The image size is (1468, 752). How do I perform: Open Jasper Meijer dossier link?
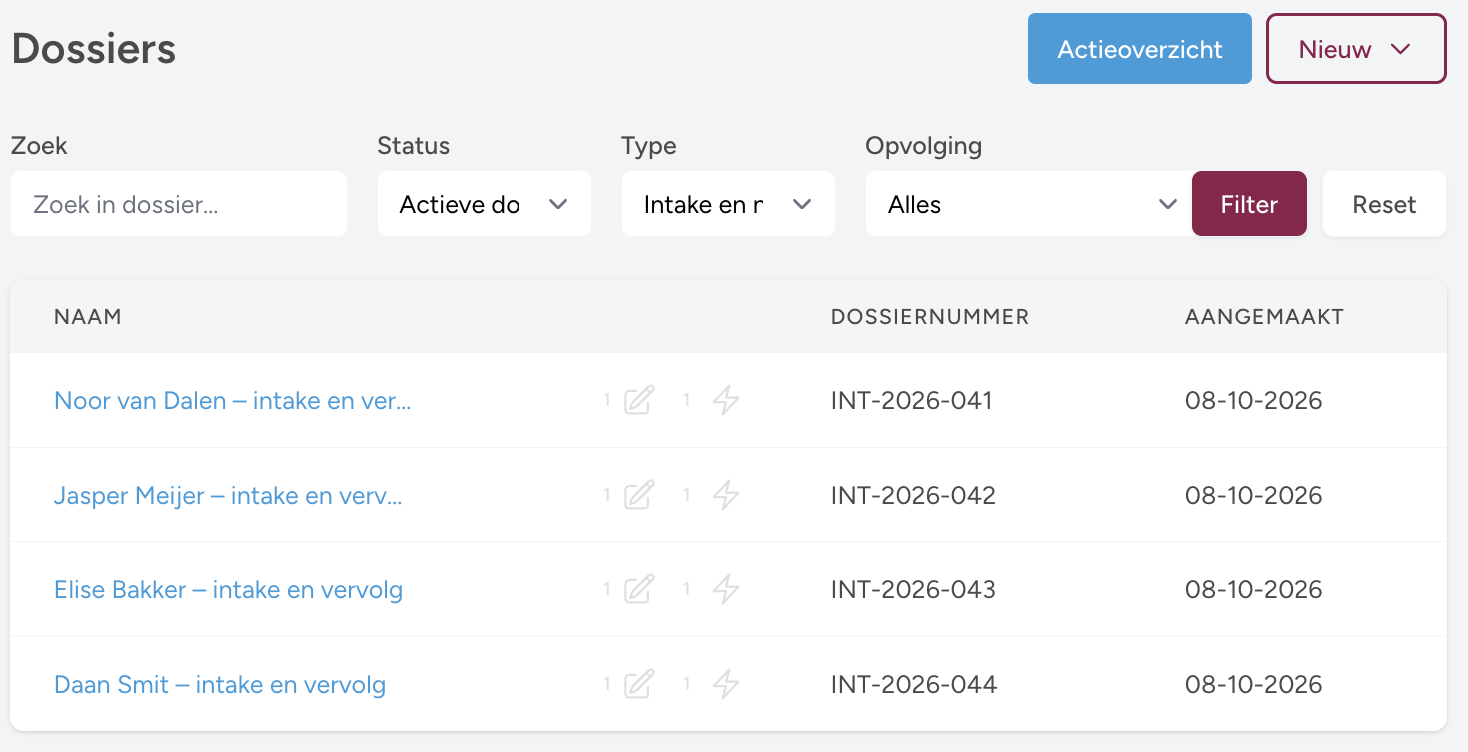tap(228, 495)
